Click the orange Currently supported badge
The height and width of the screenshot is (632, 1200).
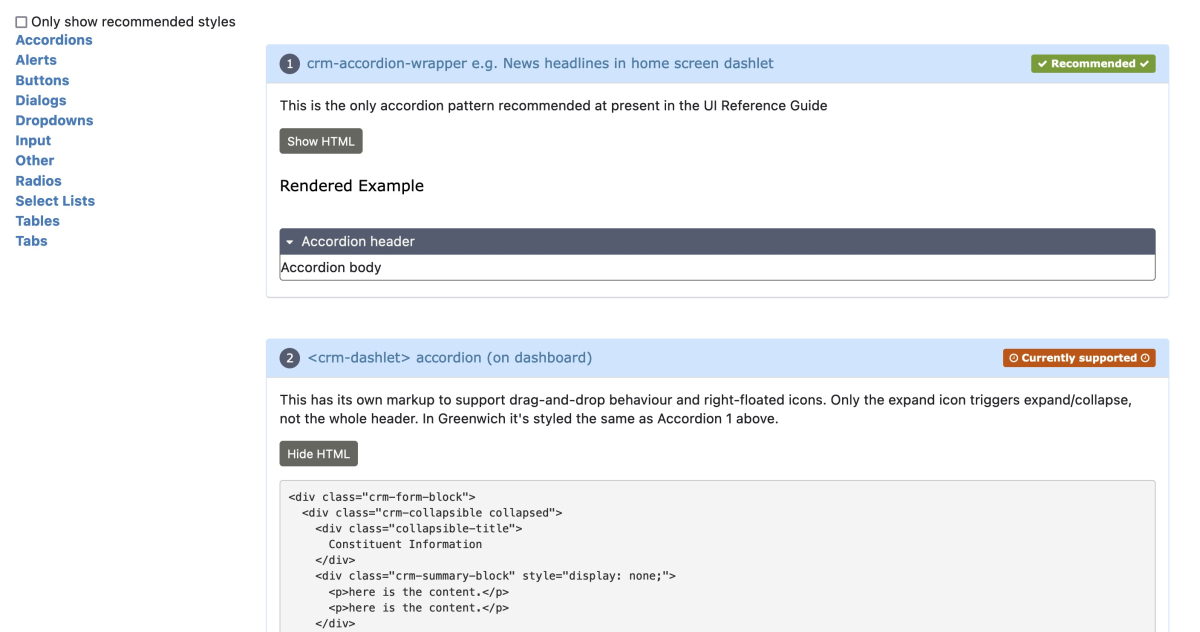[1079, 358]
